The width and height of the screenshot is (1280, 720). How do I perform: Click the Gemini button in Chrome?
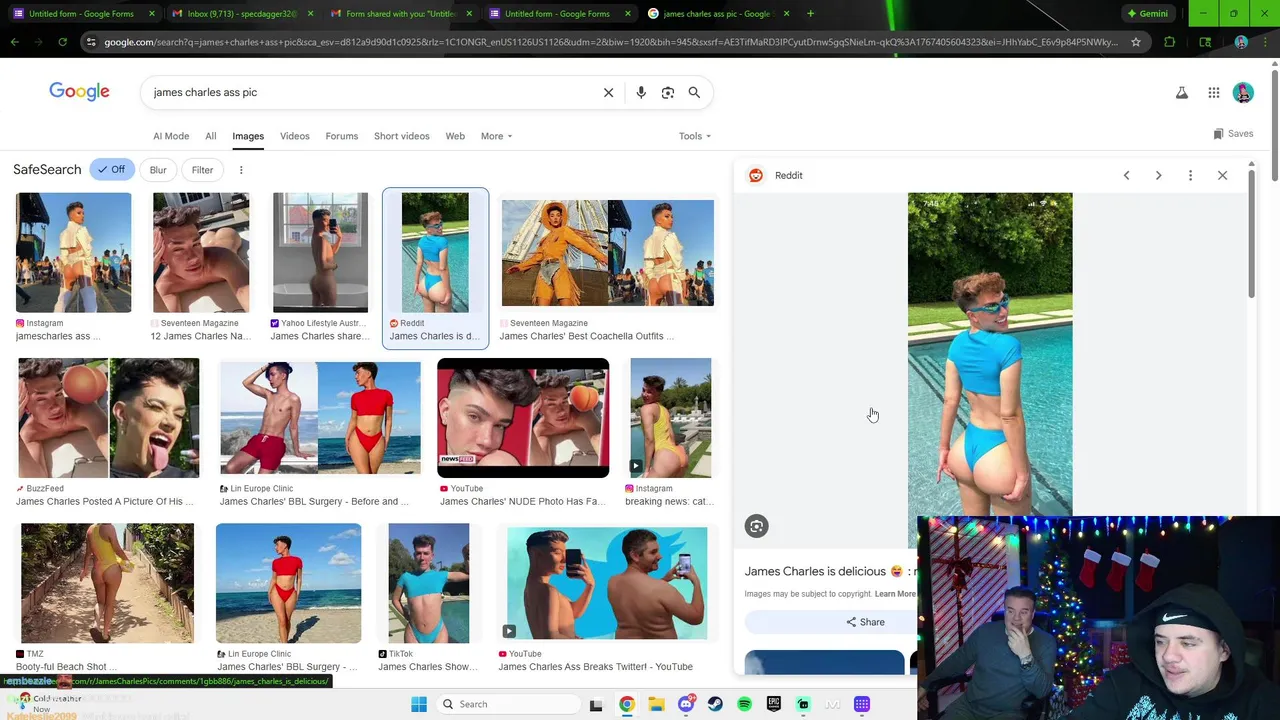click(1147, 14)
